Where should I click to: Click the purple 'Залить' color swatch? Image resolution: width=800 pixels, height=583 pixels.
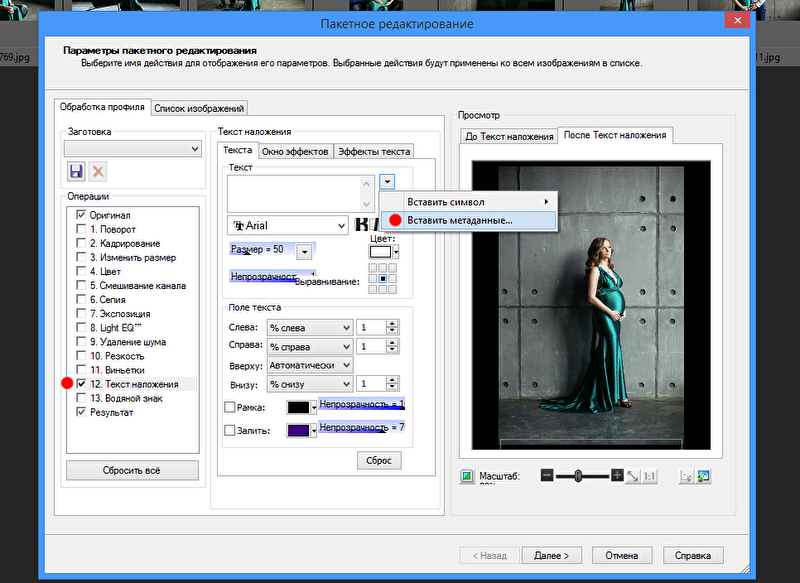click(x=297, y=430)
